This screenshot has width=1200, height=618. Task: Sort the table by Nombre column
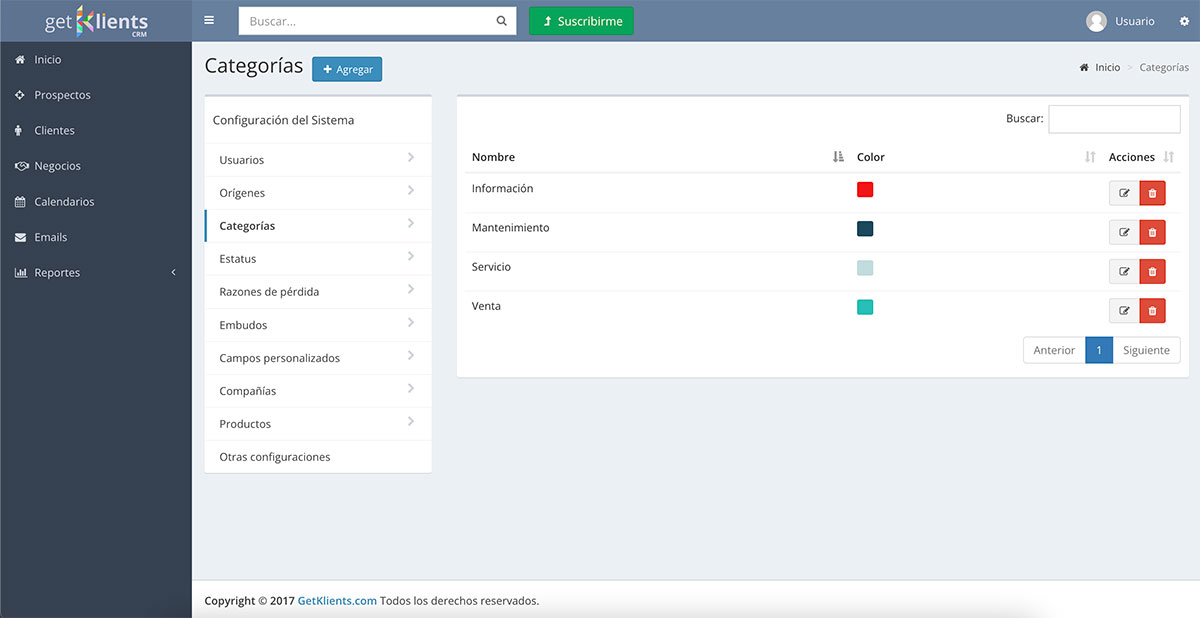838,157
